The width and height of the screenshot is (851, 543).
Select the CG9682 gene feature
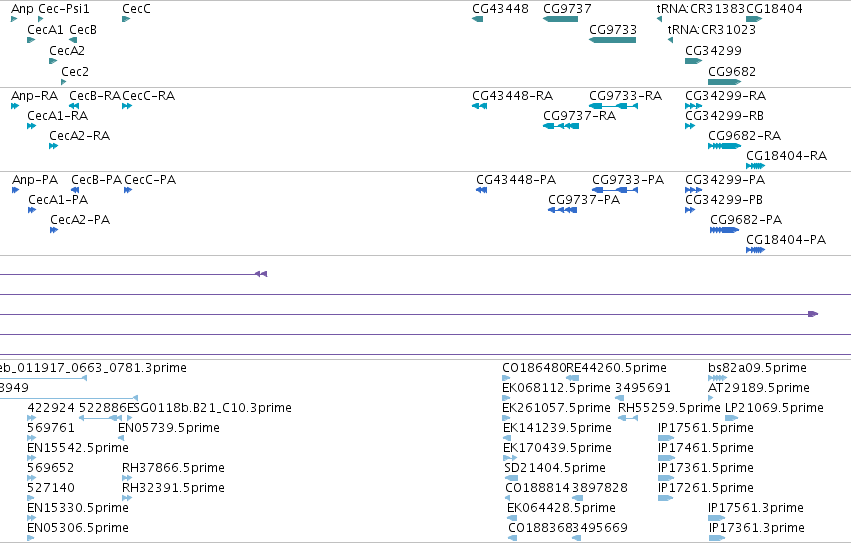pos(725,82)
